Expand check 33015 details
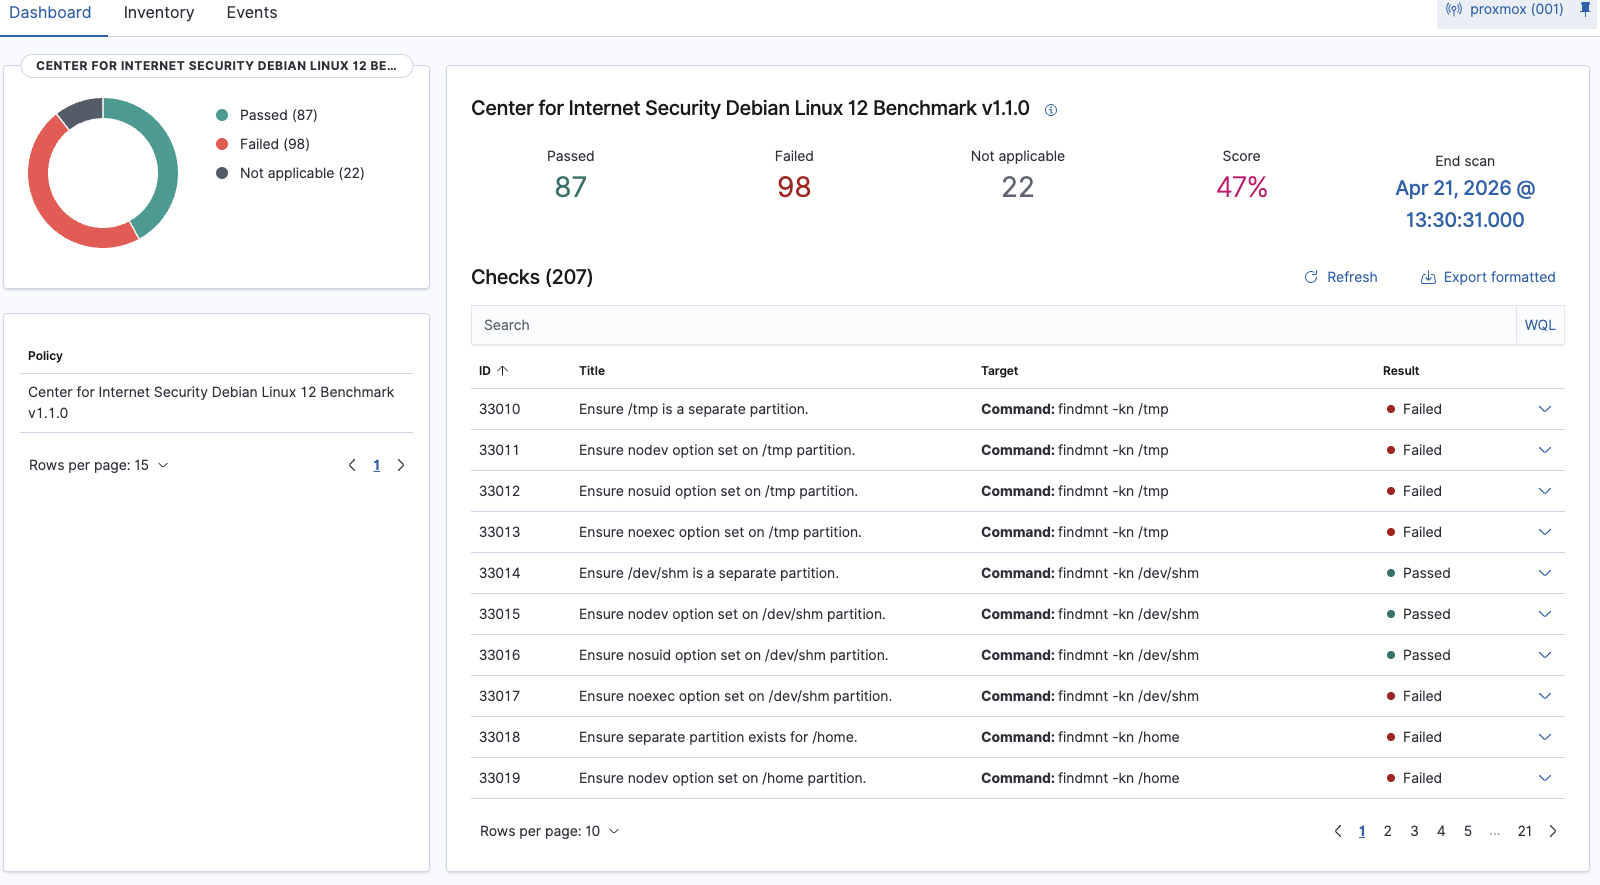 (1545, 614)
